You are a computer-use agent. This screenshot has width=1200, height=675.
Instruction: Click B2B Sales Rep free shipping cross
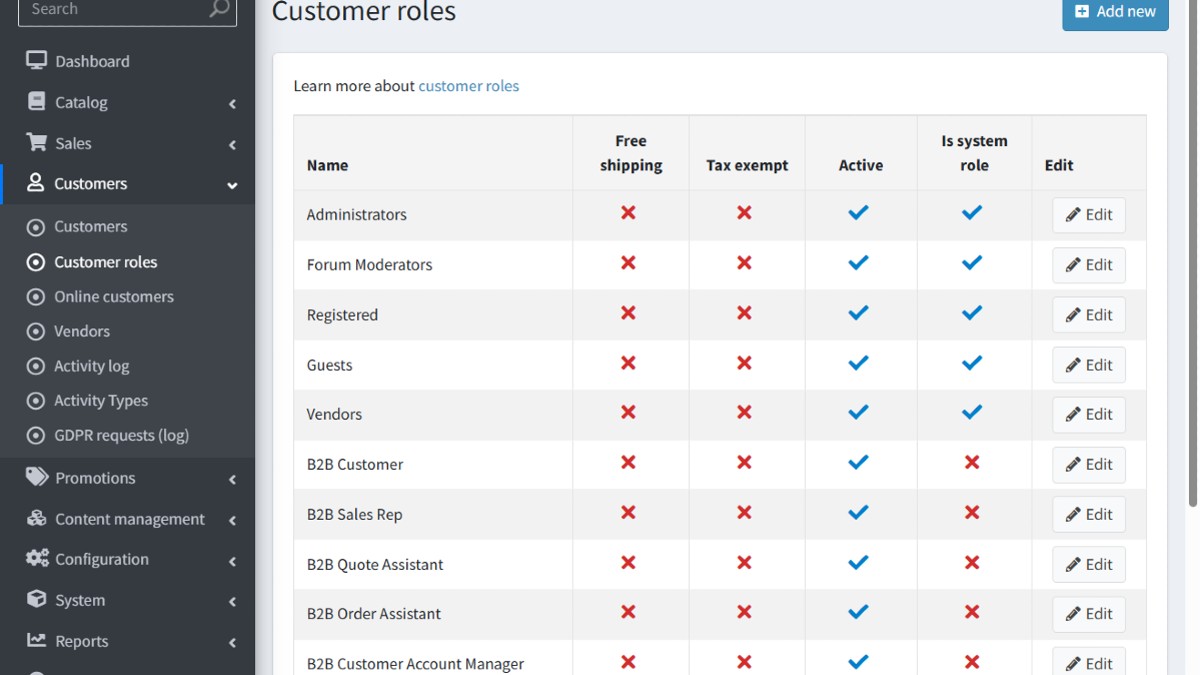[x=628, y=512]
